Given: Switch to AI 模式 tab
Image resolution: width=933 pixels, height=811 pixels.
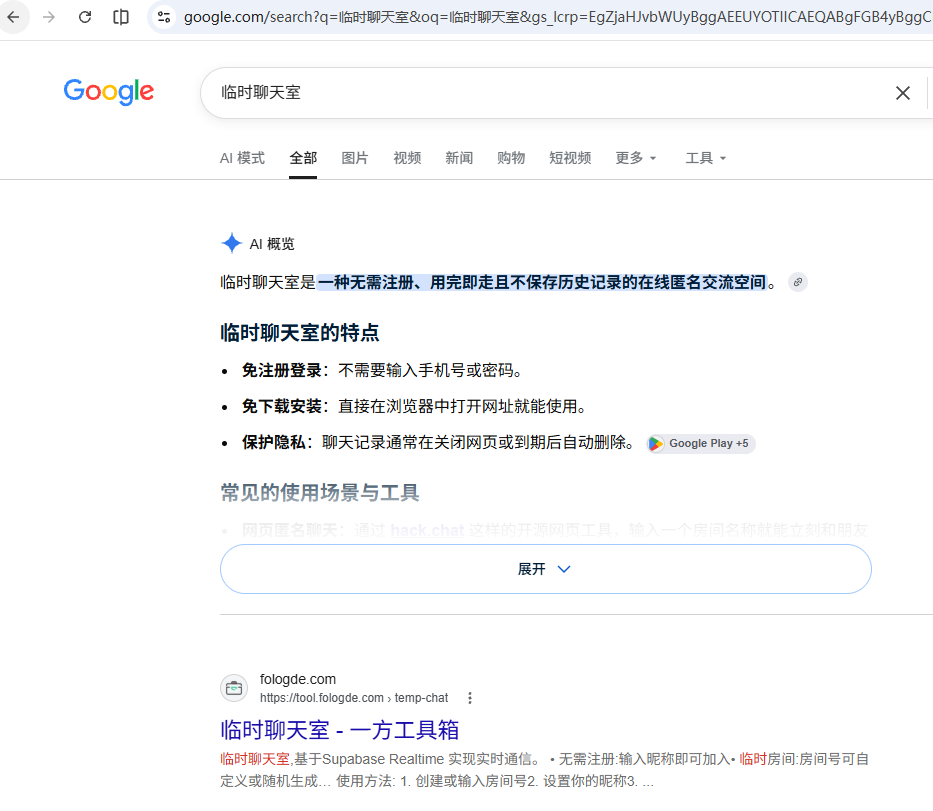Looking at the screenshot, I should click(242, 158).
